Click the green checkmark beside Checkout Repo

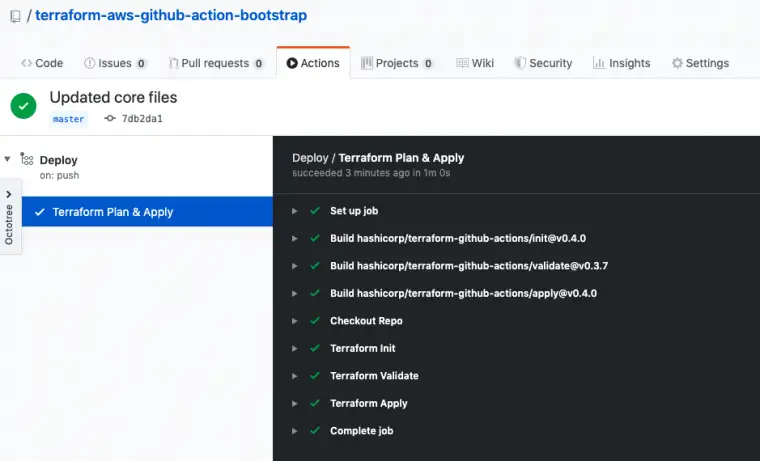click(315, 321)
